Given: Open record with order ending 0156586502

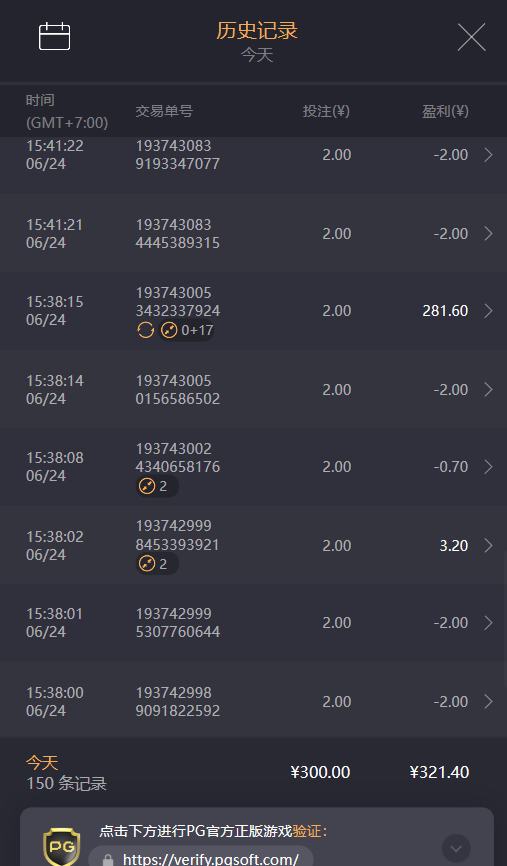Looking at the screenshot, I should (x=254, y=389).
